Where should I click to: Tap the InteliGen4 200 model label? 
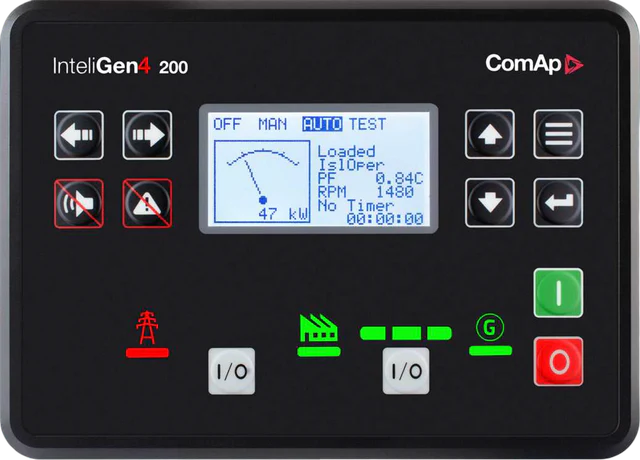120,66
